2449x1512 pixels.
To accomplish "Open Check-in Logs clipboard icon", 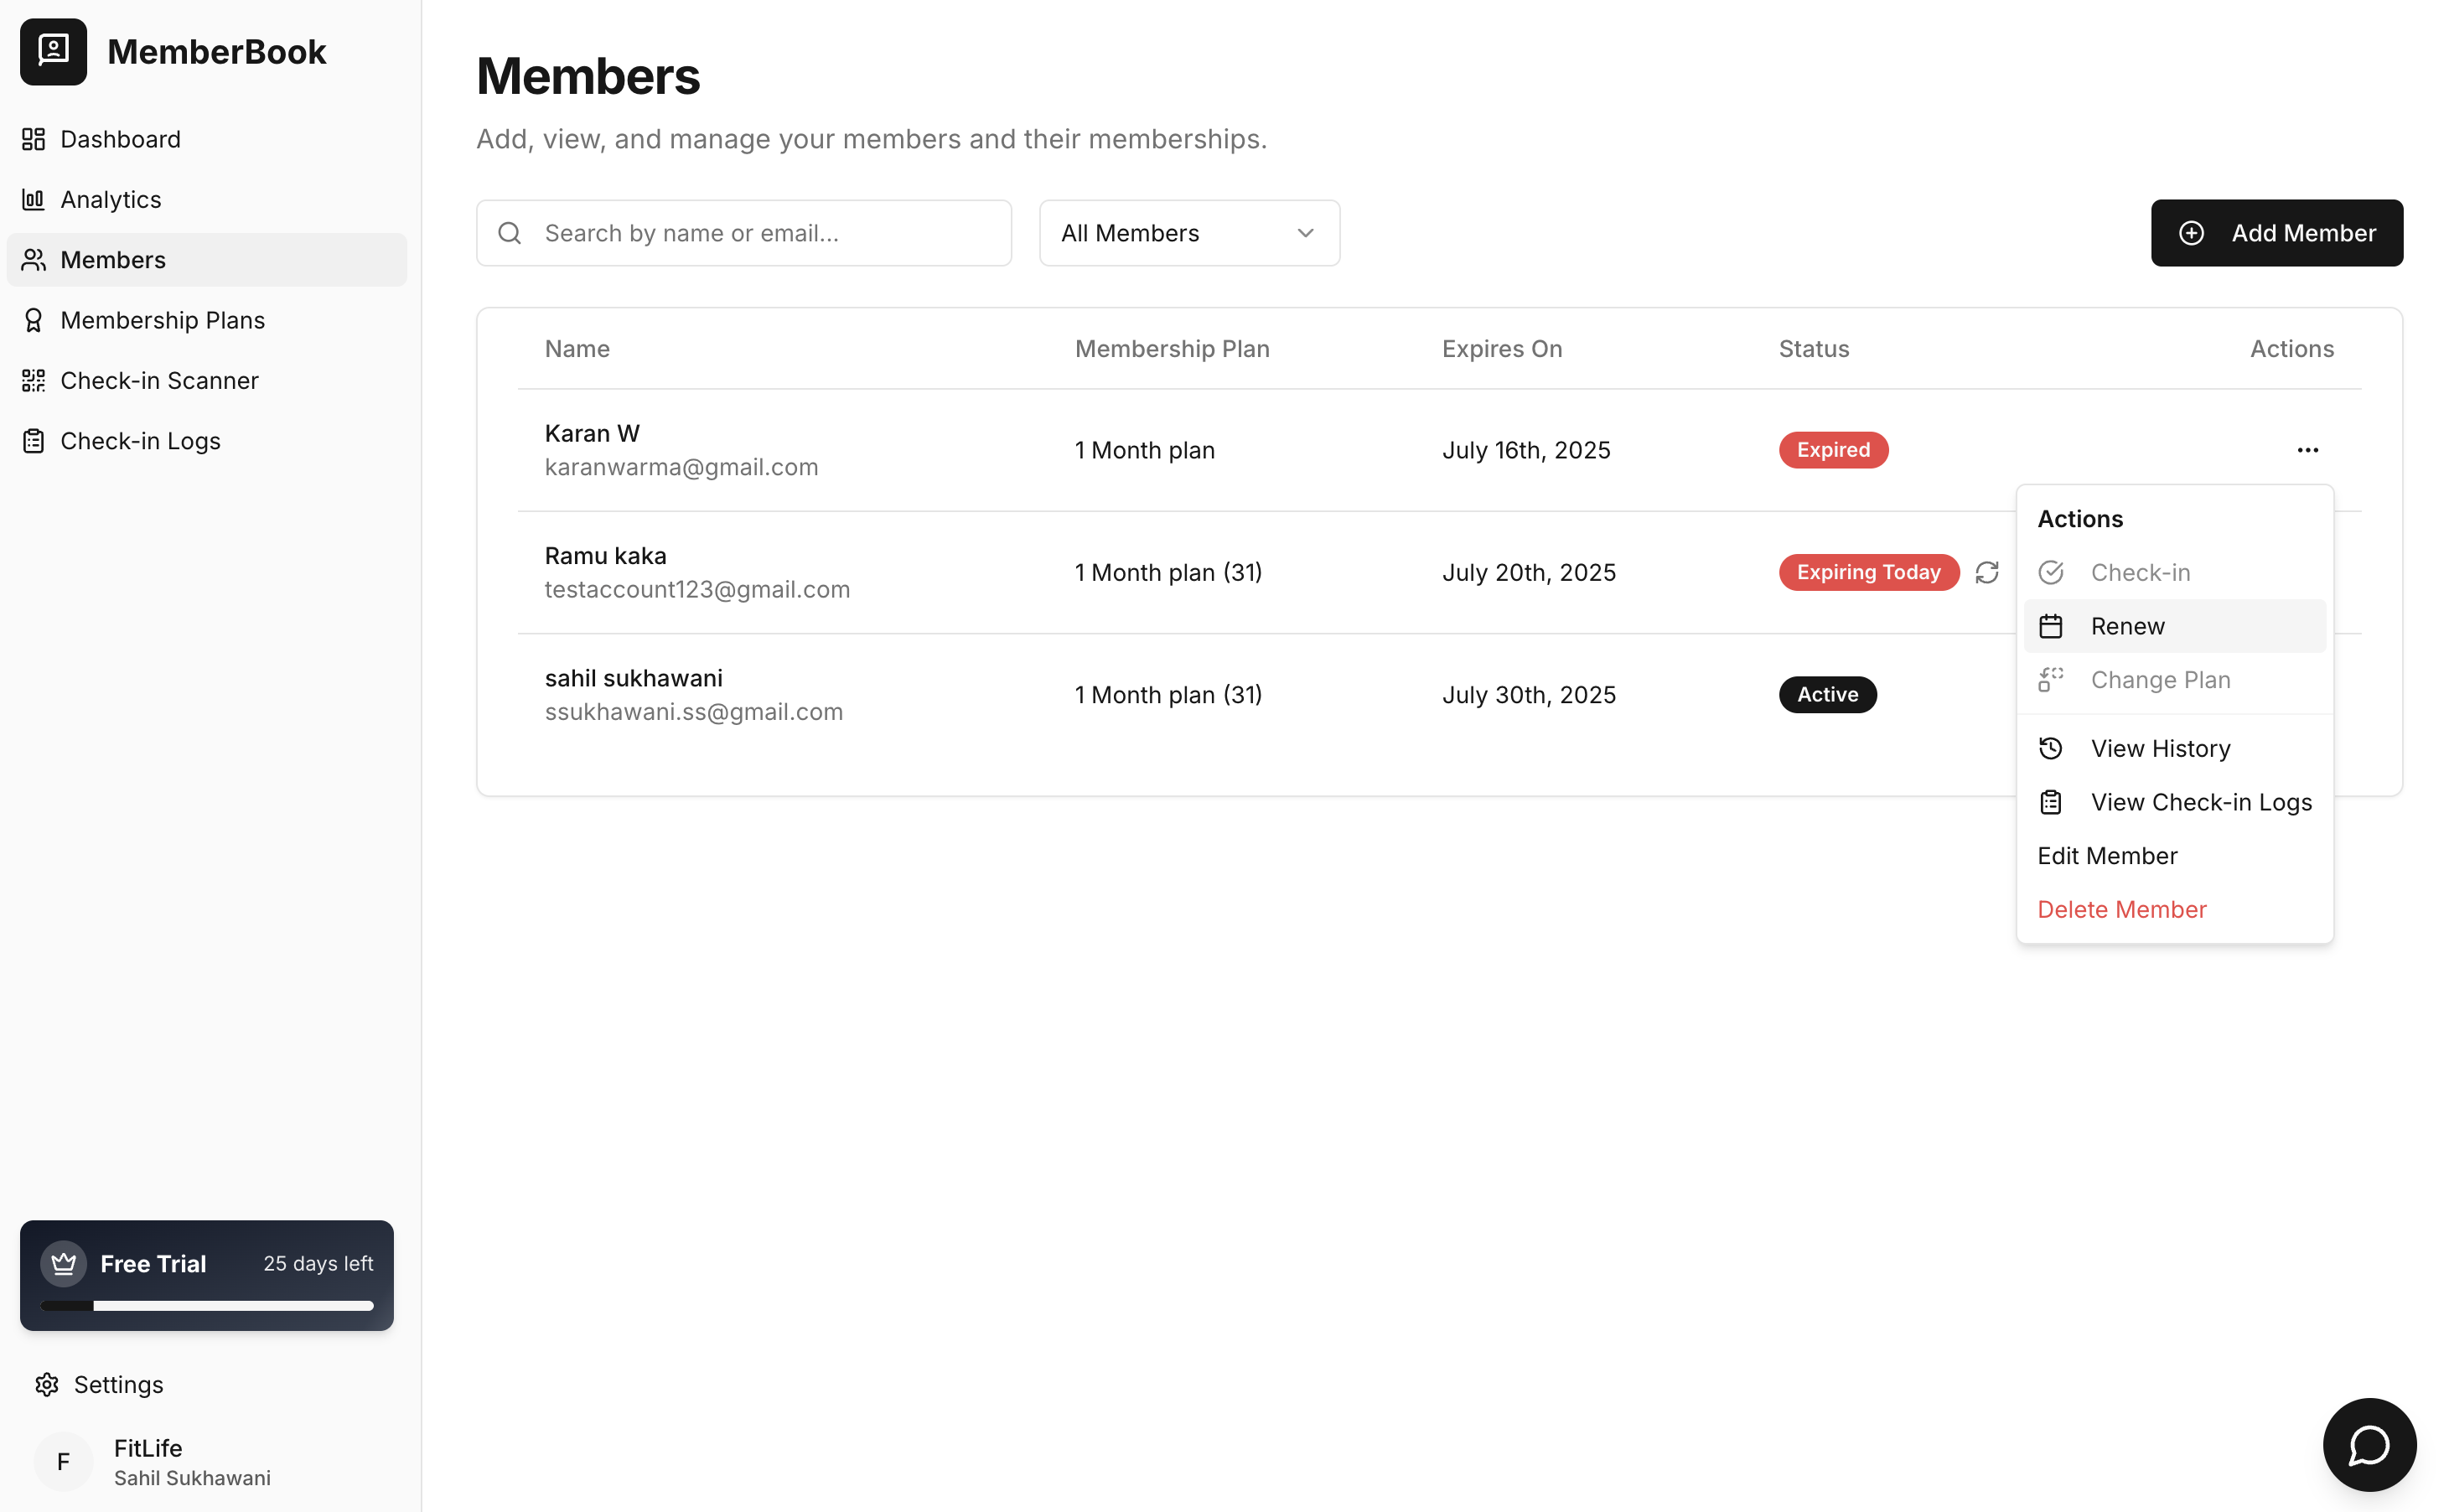I will 34,441.
